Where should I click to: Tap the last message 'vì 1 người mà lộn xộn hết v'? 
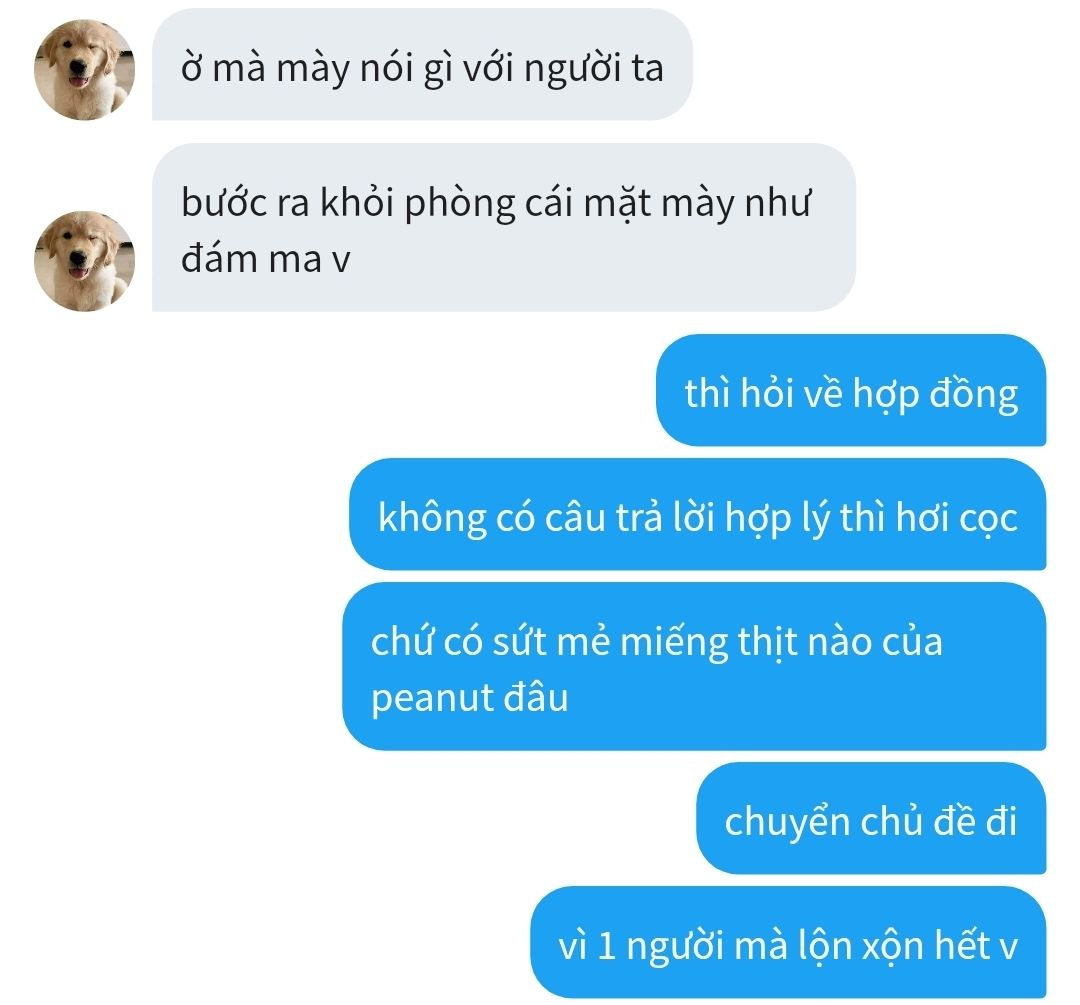click(x=789, y=942)
